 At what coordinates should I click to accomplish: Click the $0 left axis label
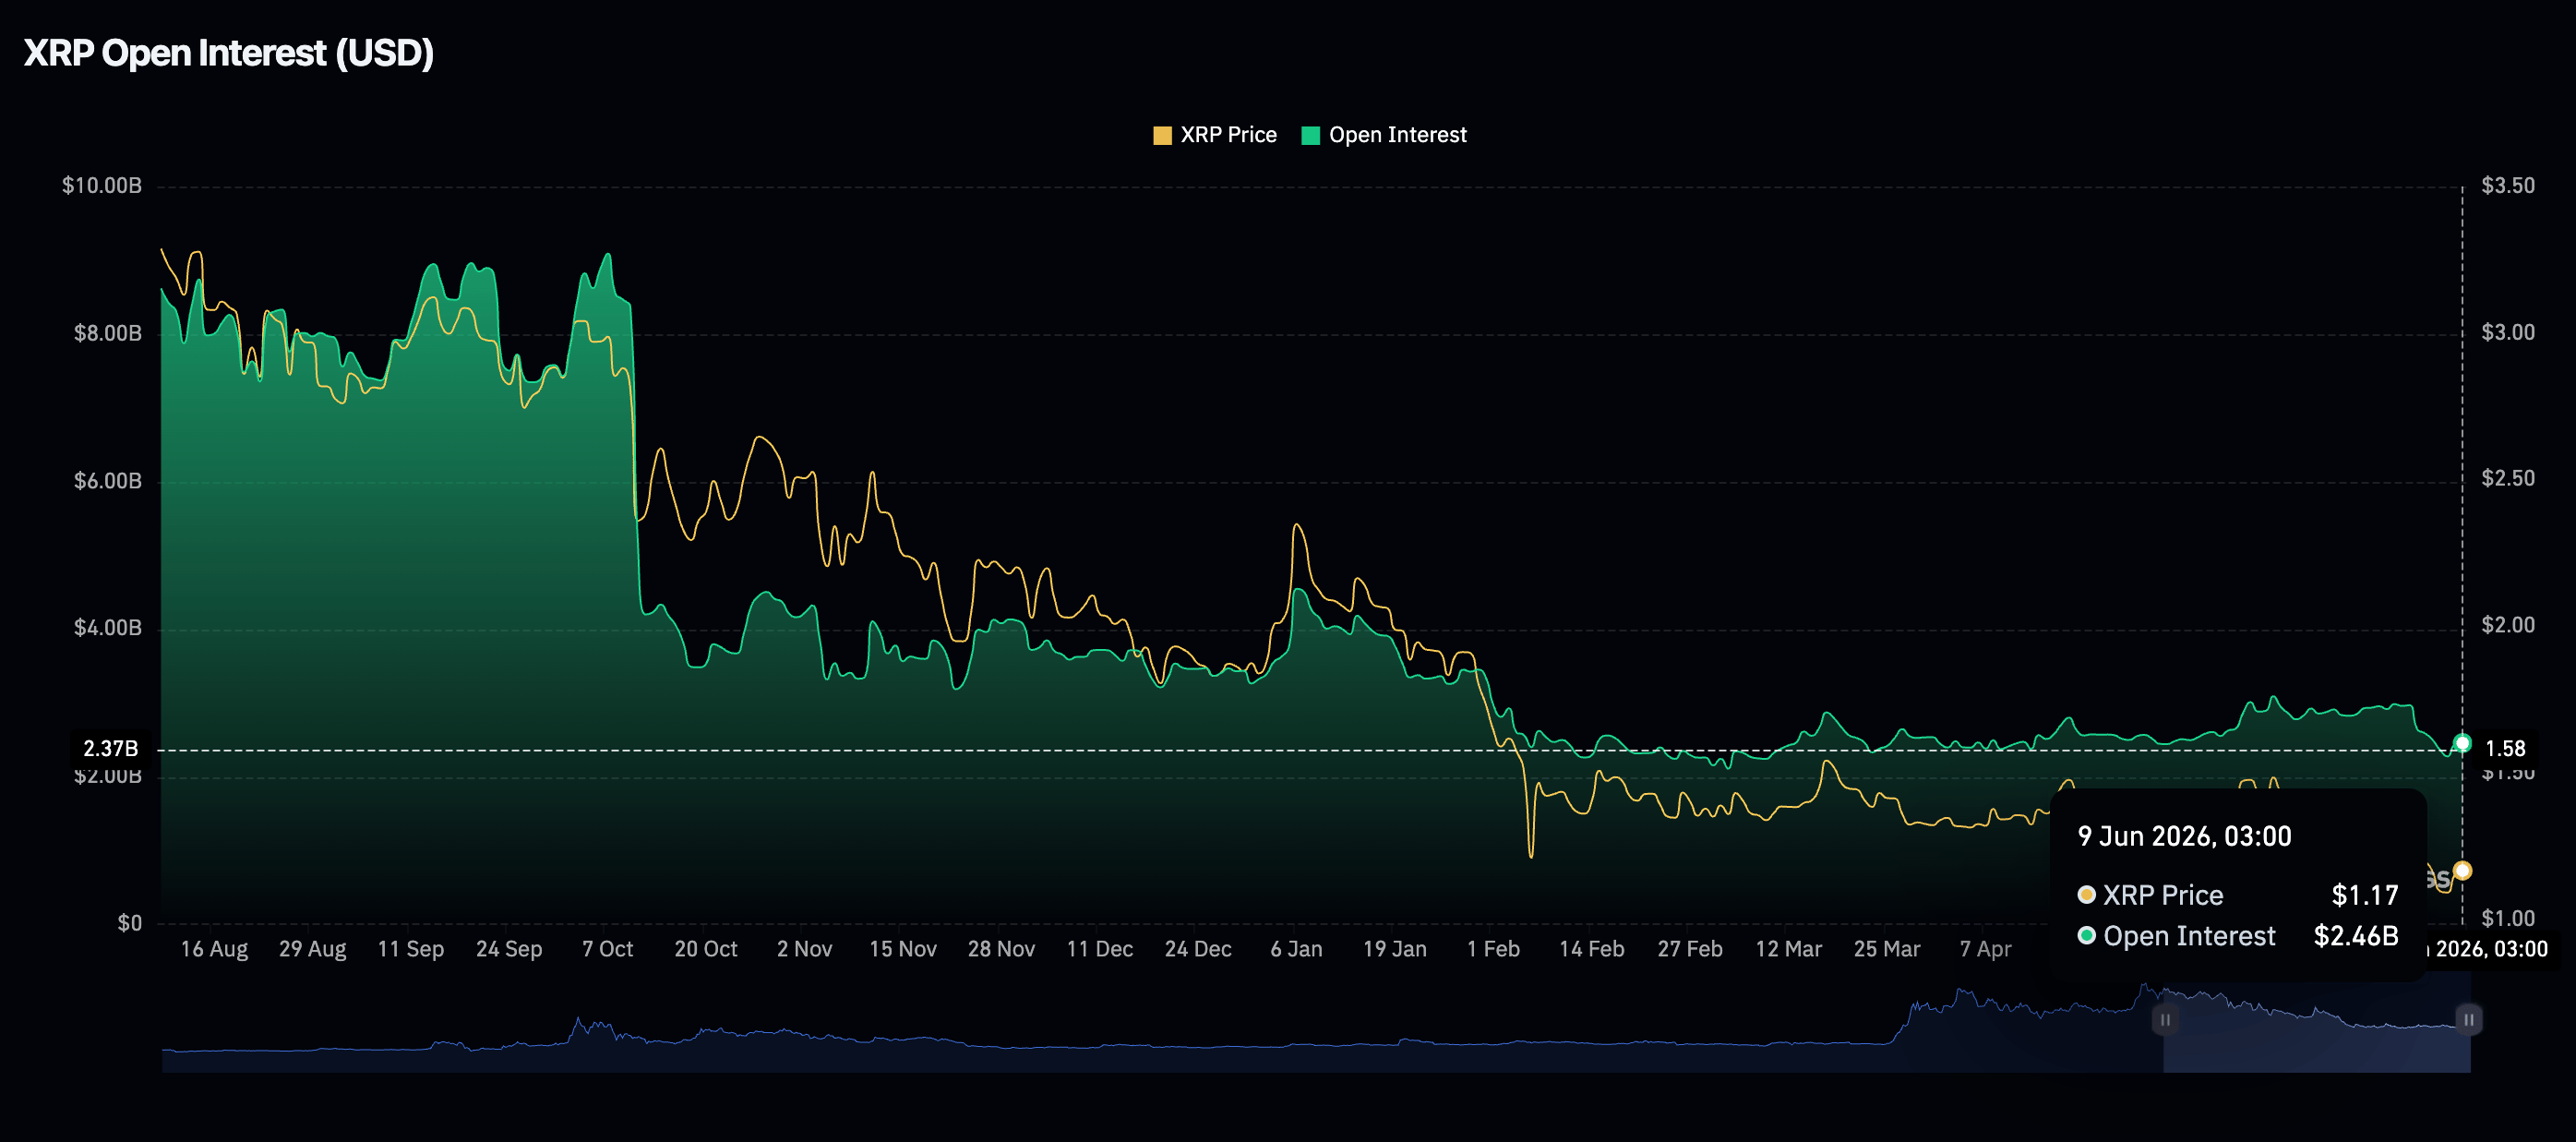coord(130,923)
